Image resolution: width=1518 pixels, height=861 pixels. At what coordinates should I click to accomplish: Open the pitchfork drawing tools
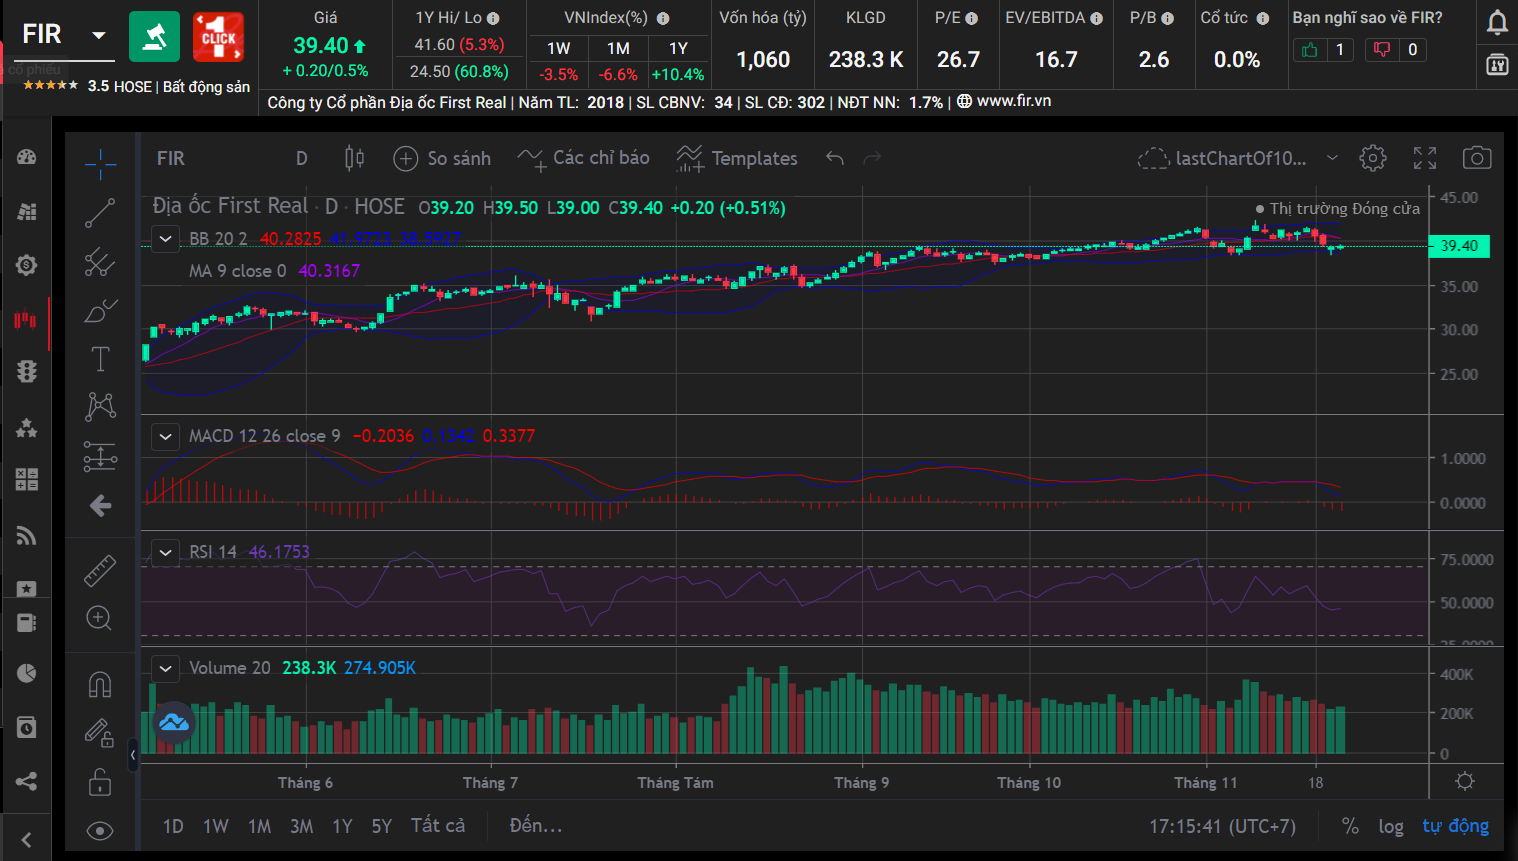point(100,262)
